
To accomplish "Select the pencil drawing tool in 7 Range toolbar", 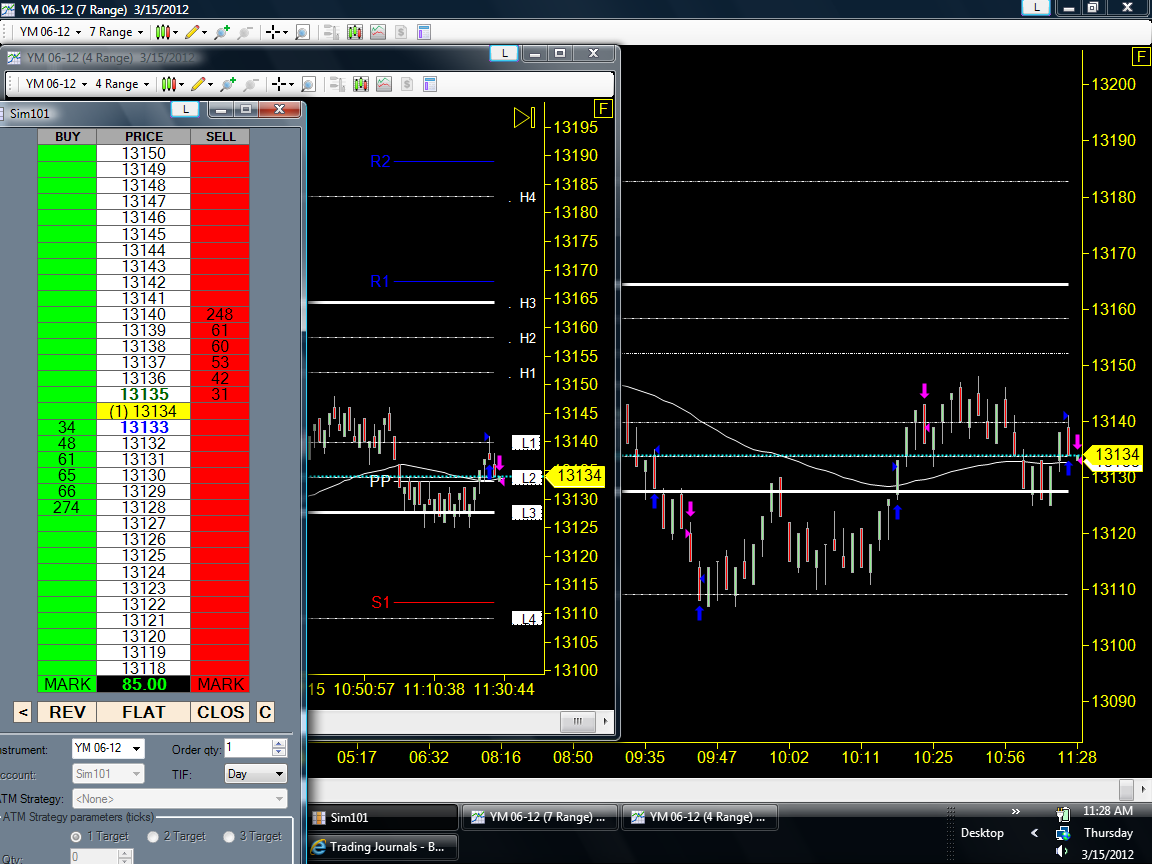I will [192, 32].
